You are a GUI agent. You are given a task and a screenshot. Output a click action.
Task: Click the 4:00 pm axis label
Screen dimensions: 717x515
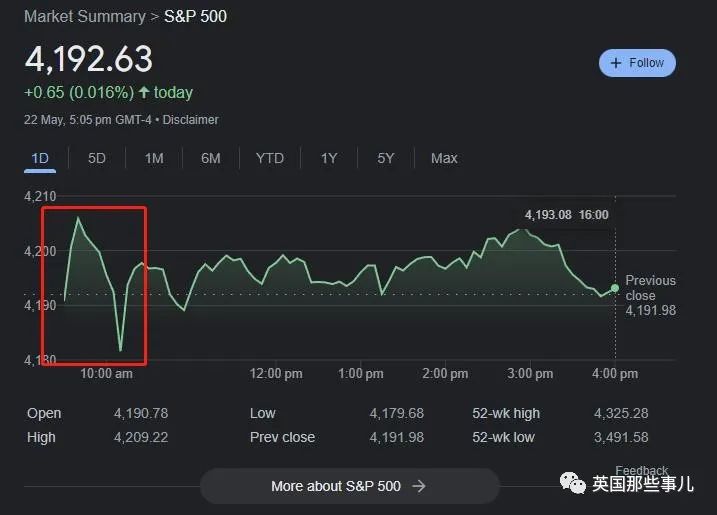click(x=615, y=374)
